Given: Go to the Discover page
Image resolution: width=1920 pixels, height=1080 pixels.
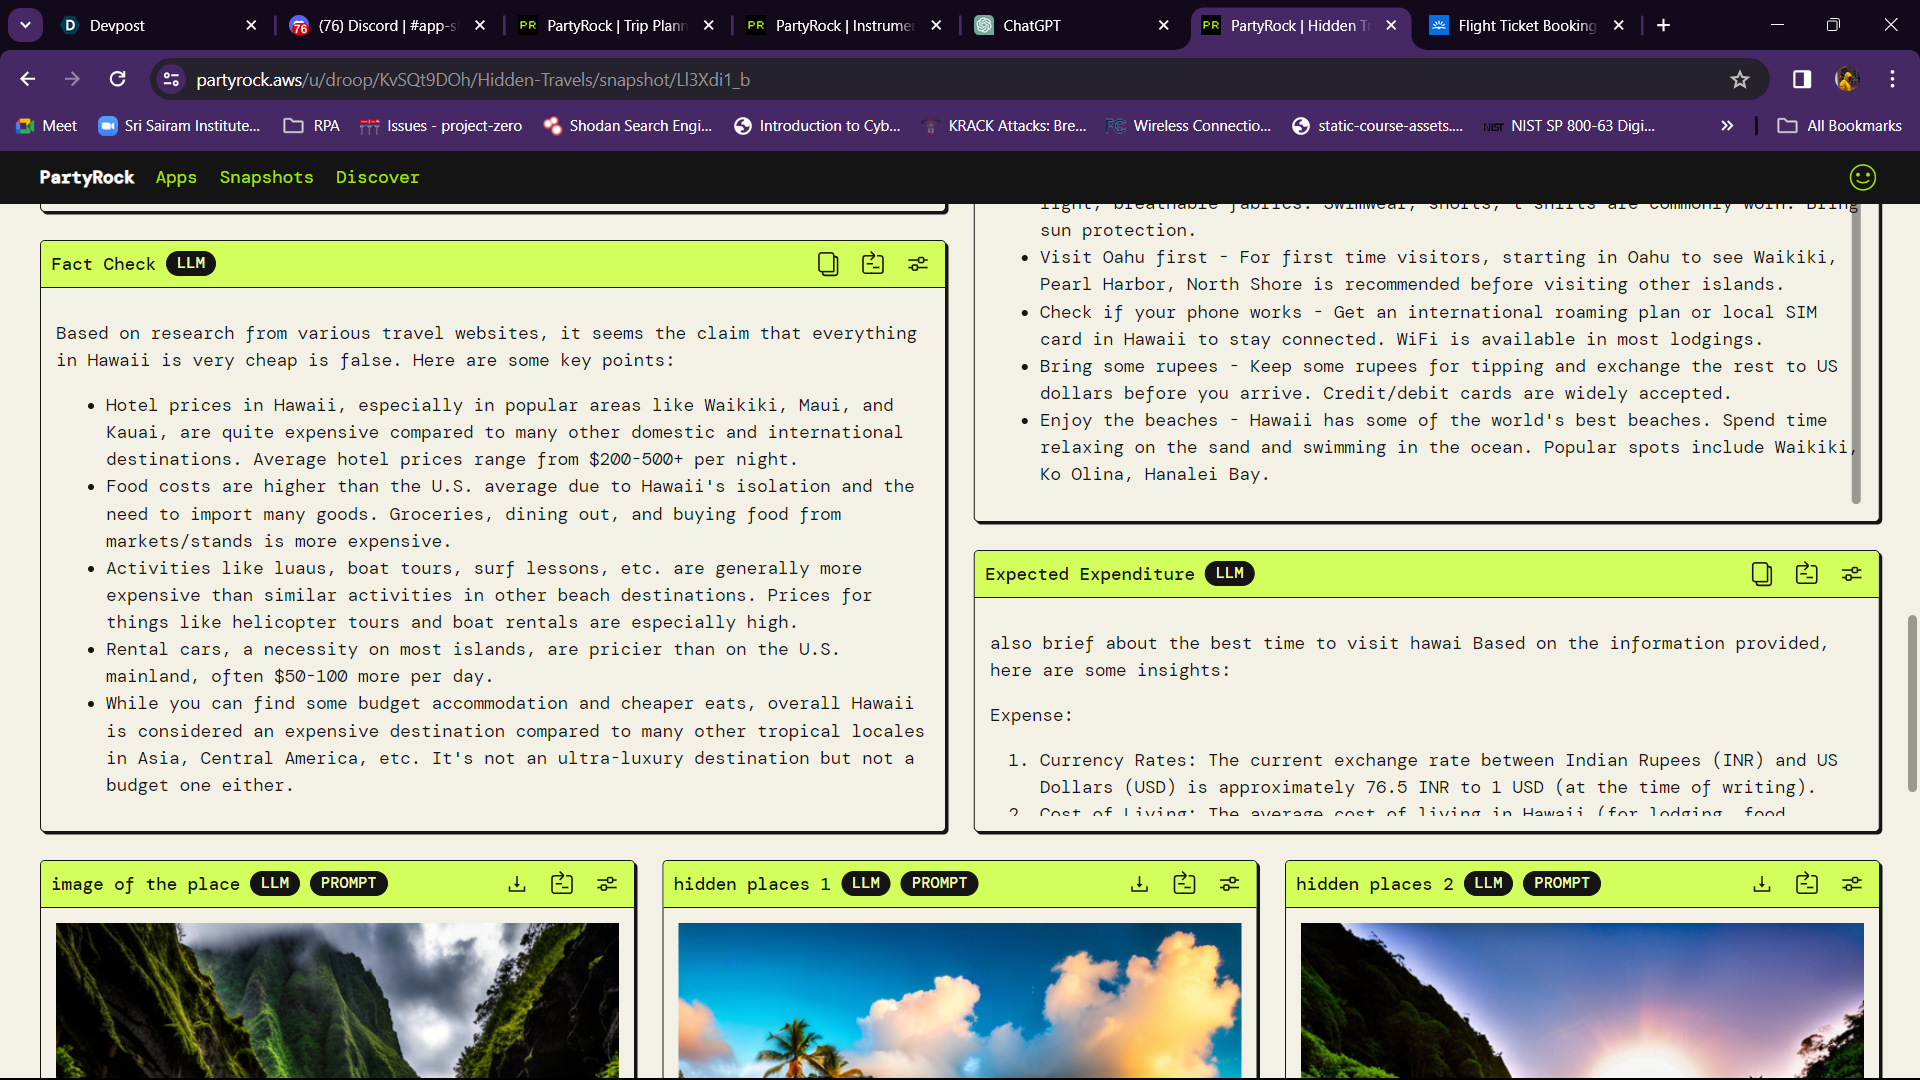Looking at the screenshot, I should point(377,177).
